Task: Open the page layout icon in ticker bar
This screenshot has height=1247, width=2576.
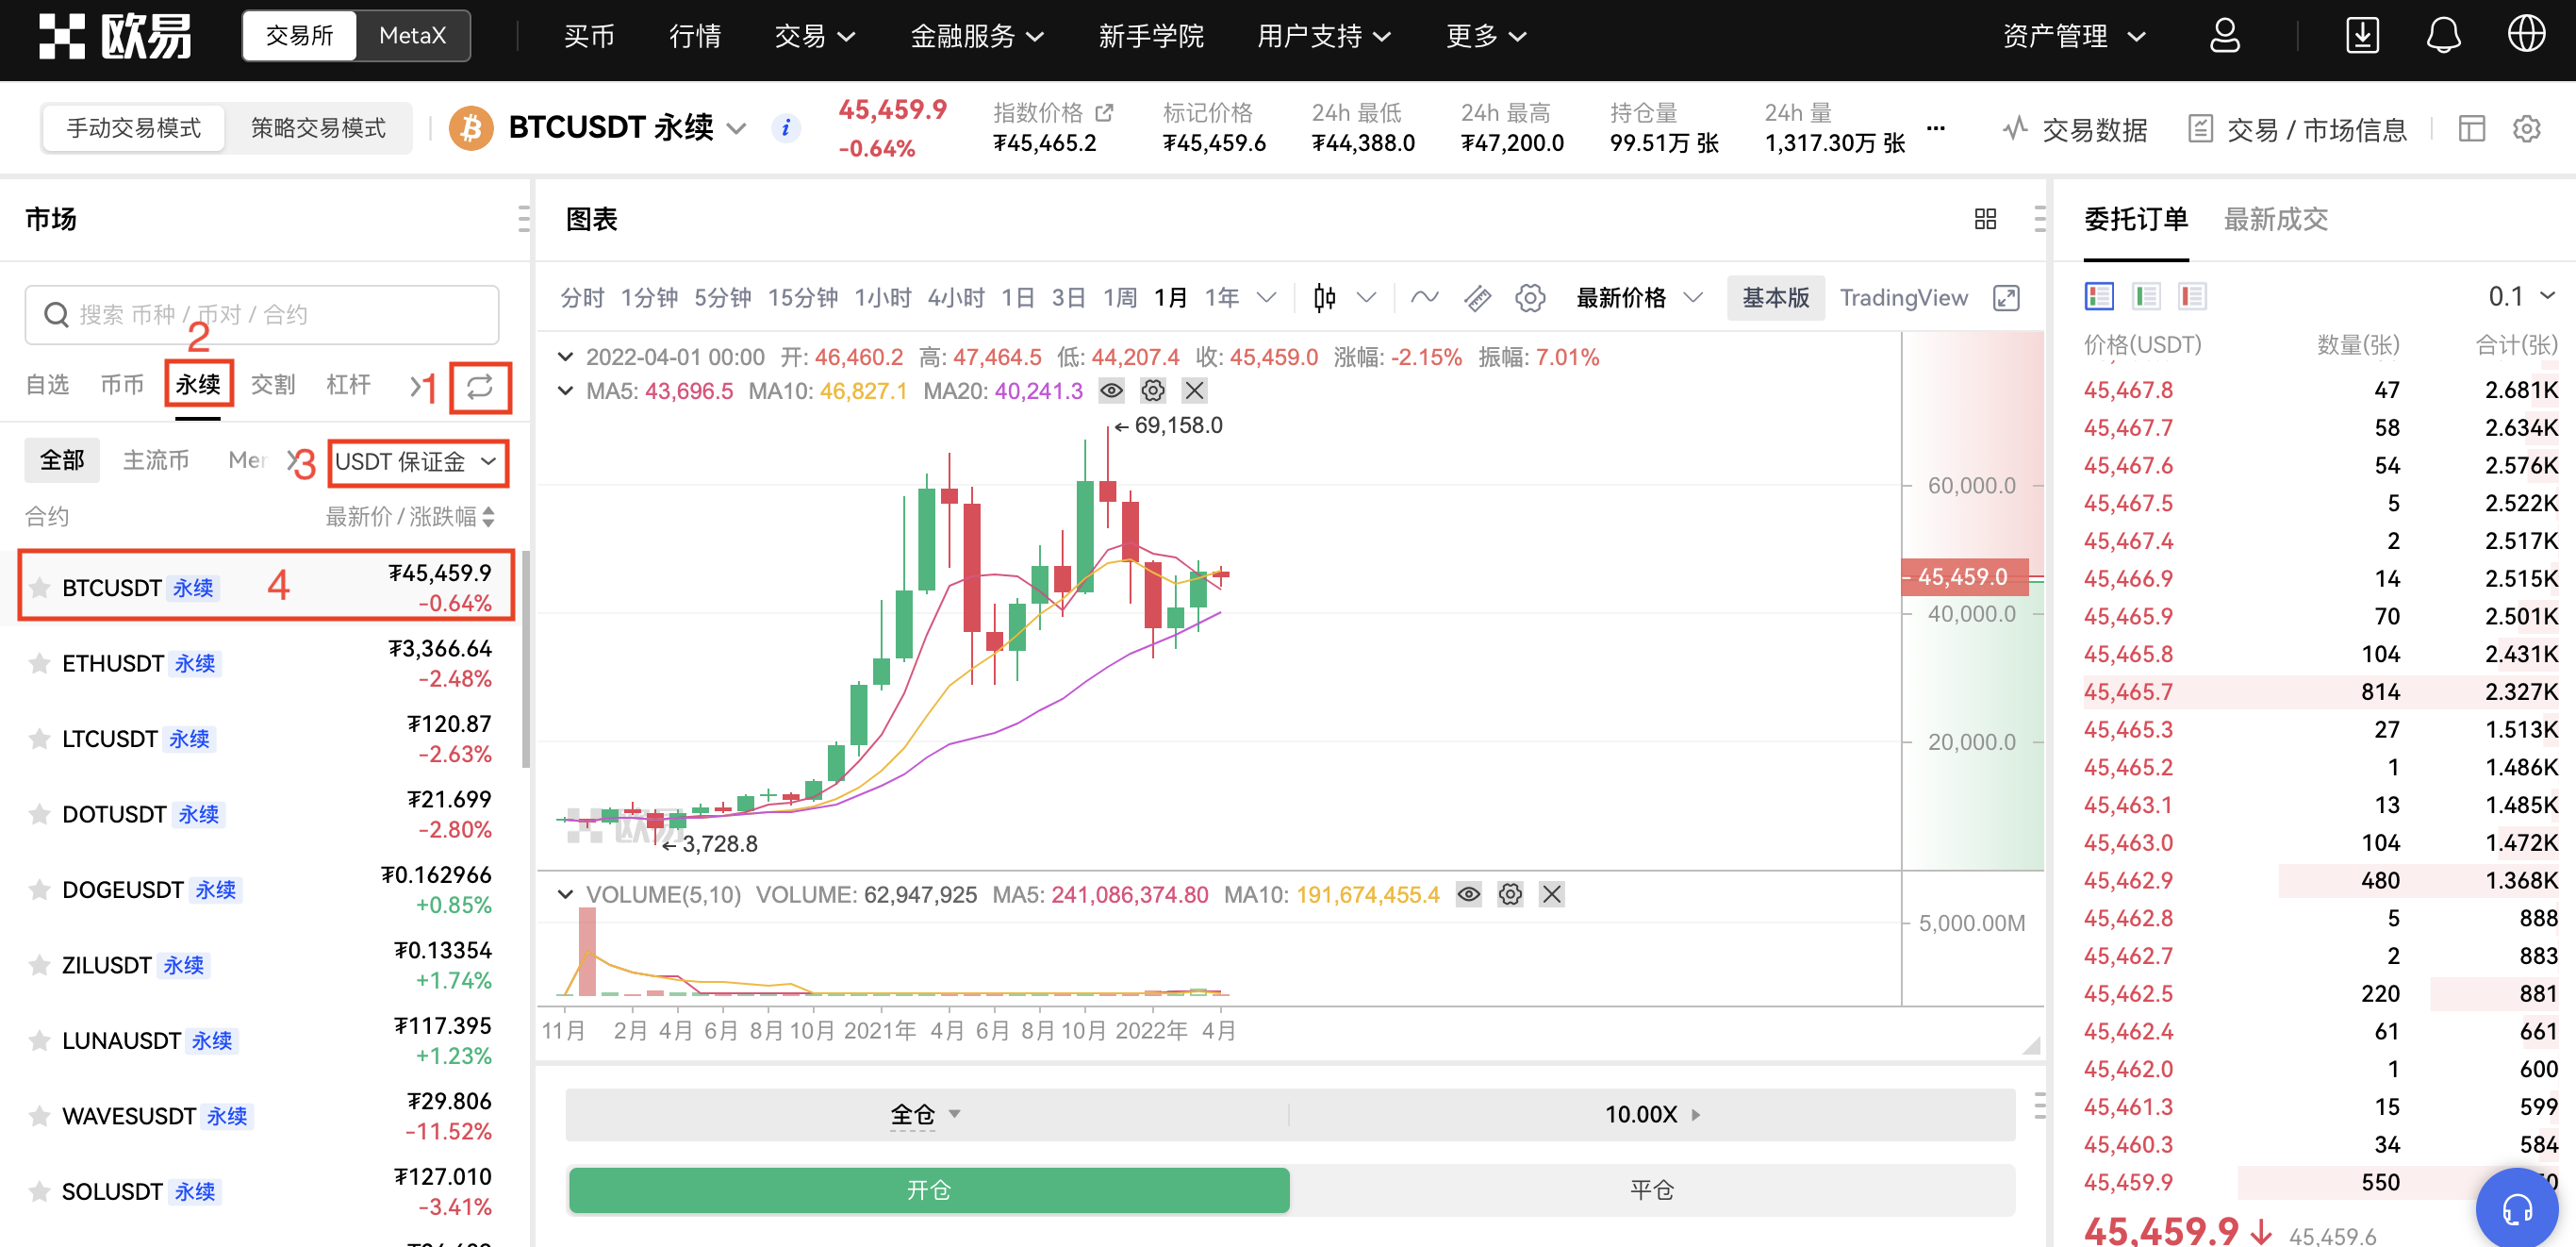Action: click(x=2471, y=129)
